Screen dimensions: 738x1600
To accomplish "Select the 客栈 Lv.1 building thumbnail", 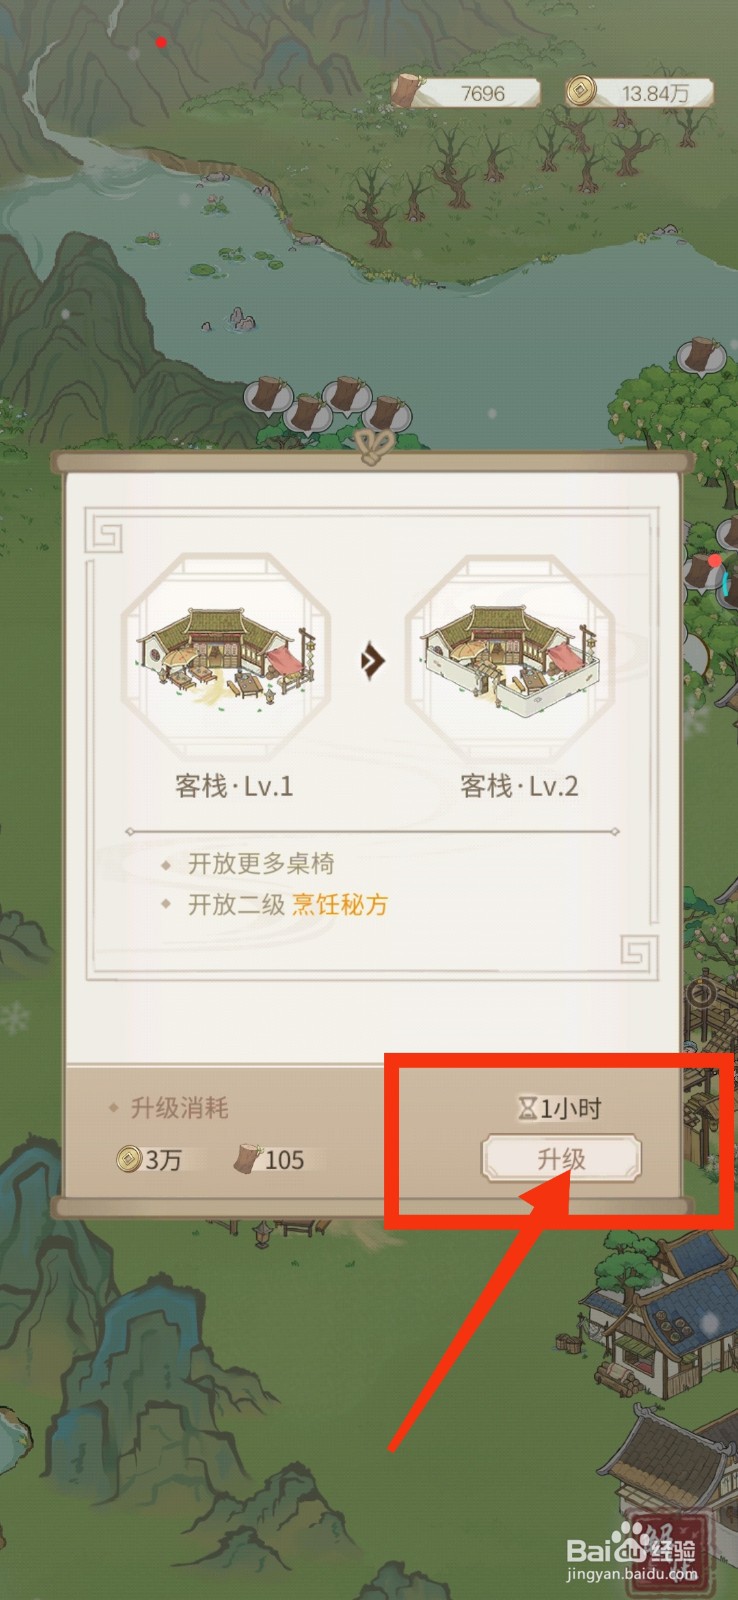I will point(225,659).
